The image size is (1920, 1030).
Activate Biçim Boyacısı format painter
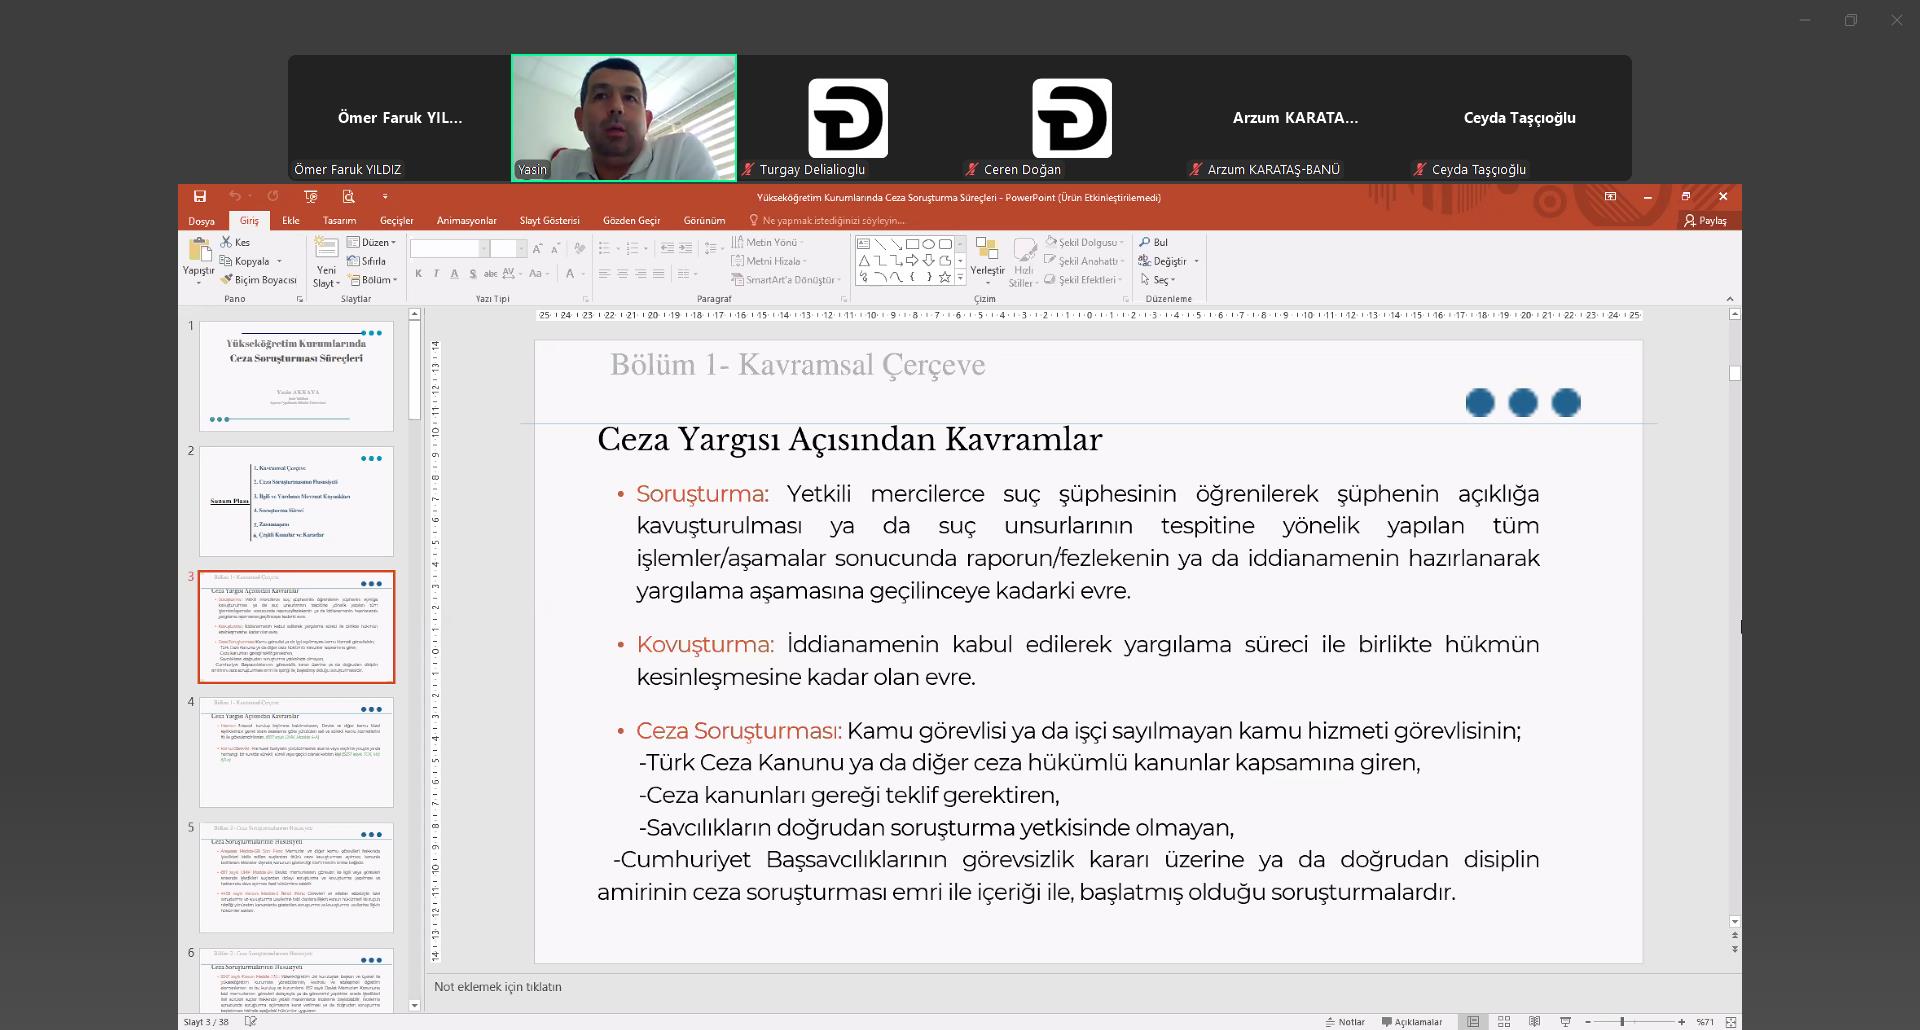tap(259, 280)
